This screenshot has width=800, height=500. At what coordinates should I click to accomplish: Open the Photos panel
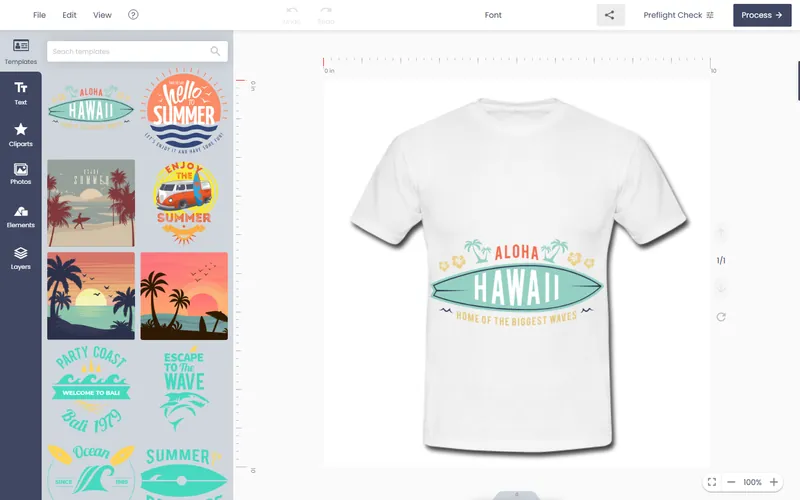[20, 174]
